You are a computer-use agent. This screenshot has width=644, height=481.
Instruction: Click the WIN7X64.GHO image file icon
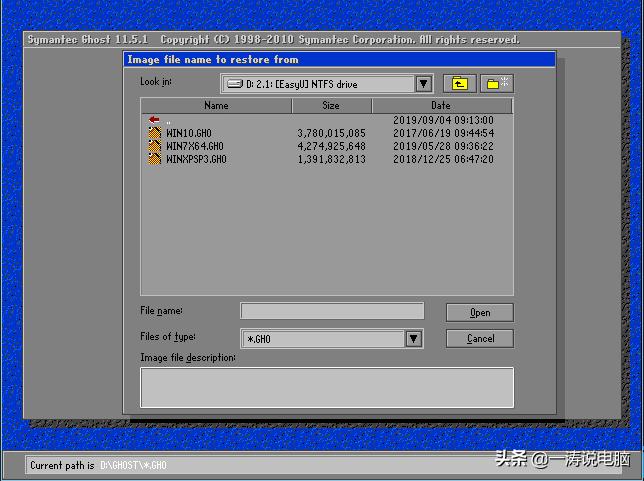154,146
